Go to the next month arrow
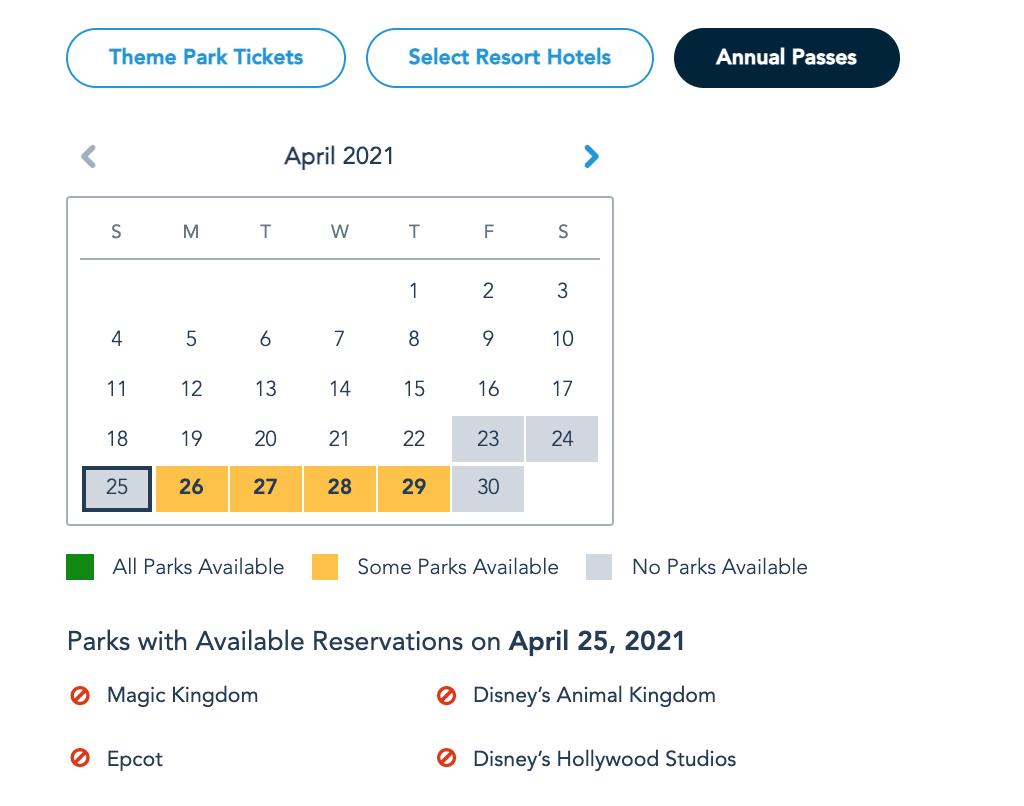The width and height of the screenshot is (1024, 806). [x=591, y=156]
